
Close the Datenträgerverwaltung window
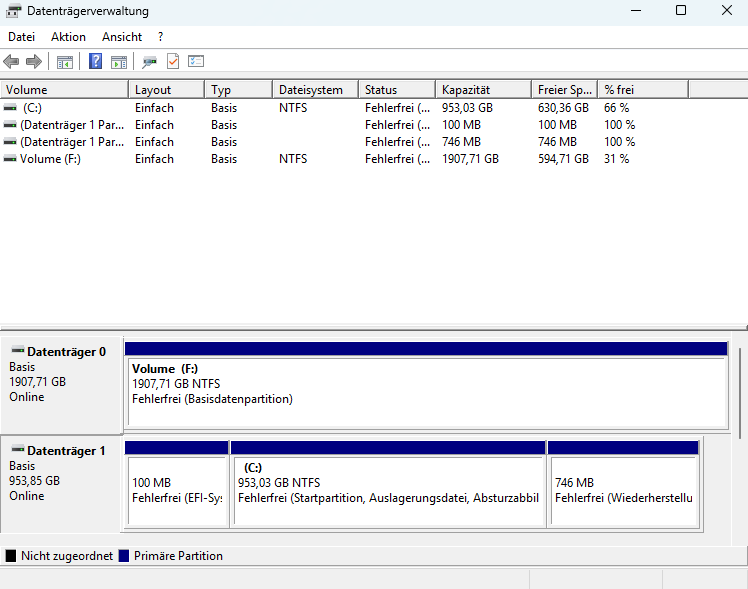tap(727, 10)
